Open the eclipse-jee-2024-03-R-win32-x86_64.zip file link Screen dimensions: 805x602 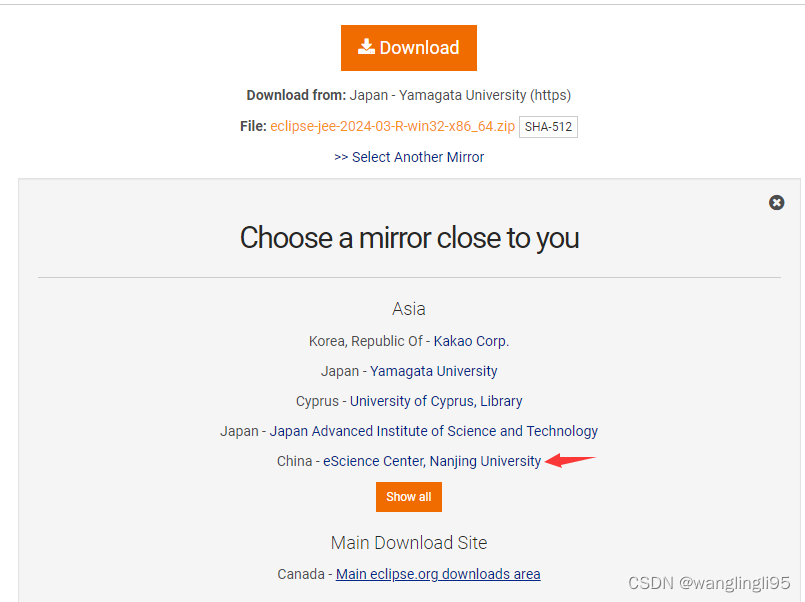392,126
